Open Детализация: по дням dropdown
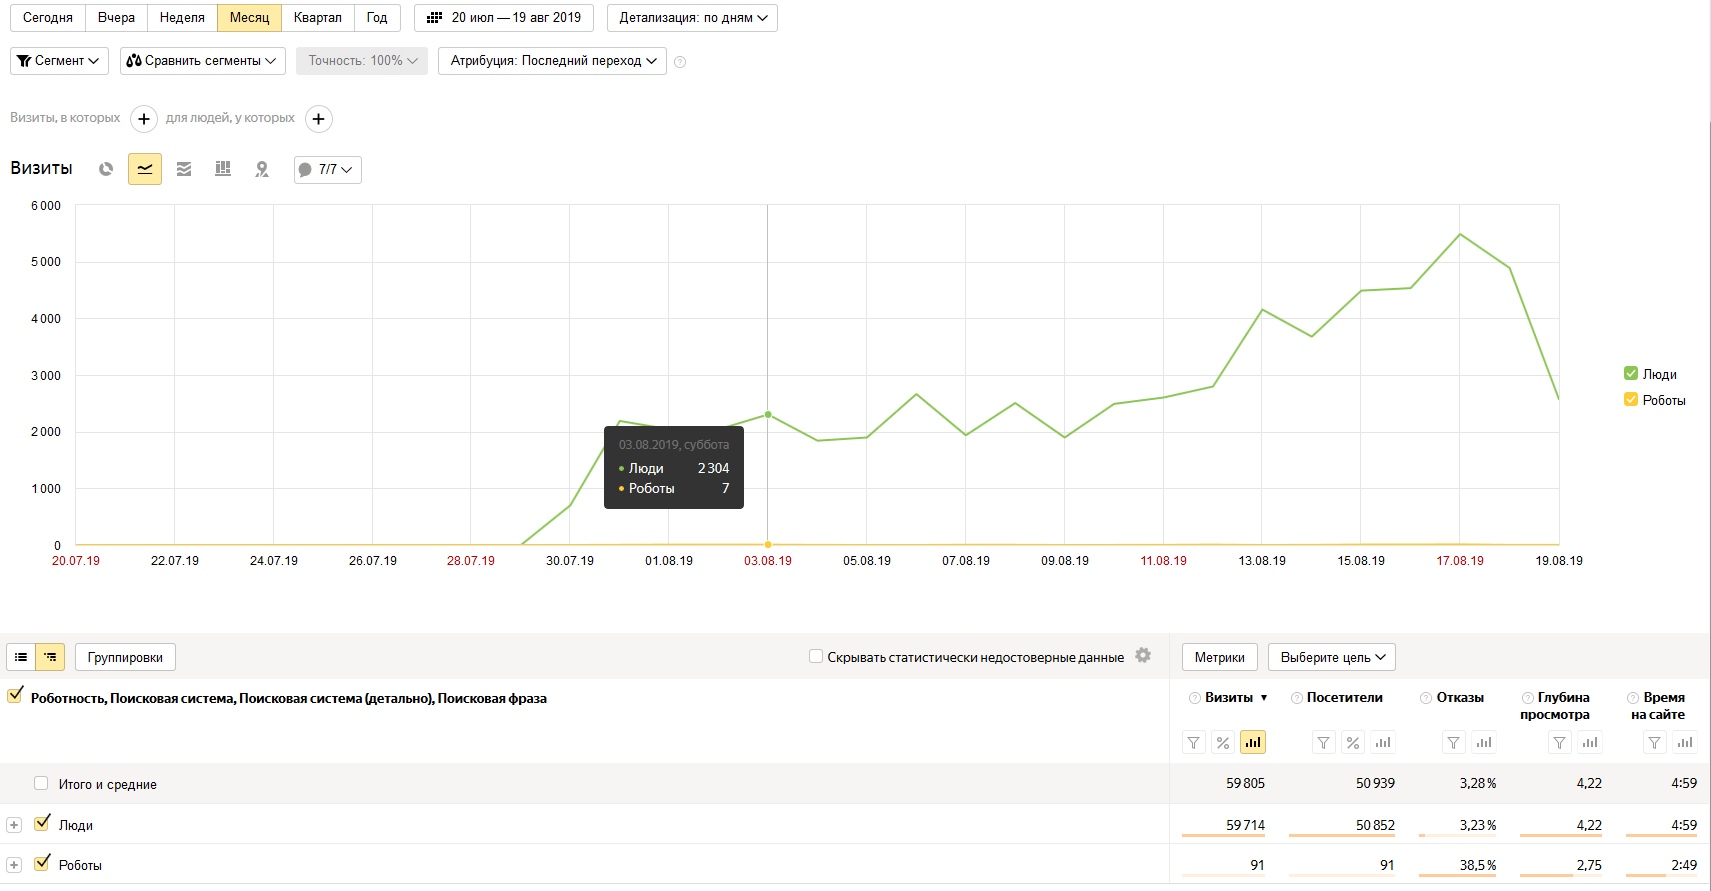The width and height of the screenshot is (1711, 891). (x=692, y=18)
